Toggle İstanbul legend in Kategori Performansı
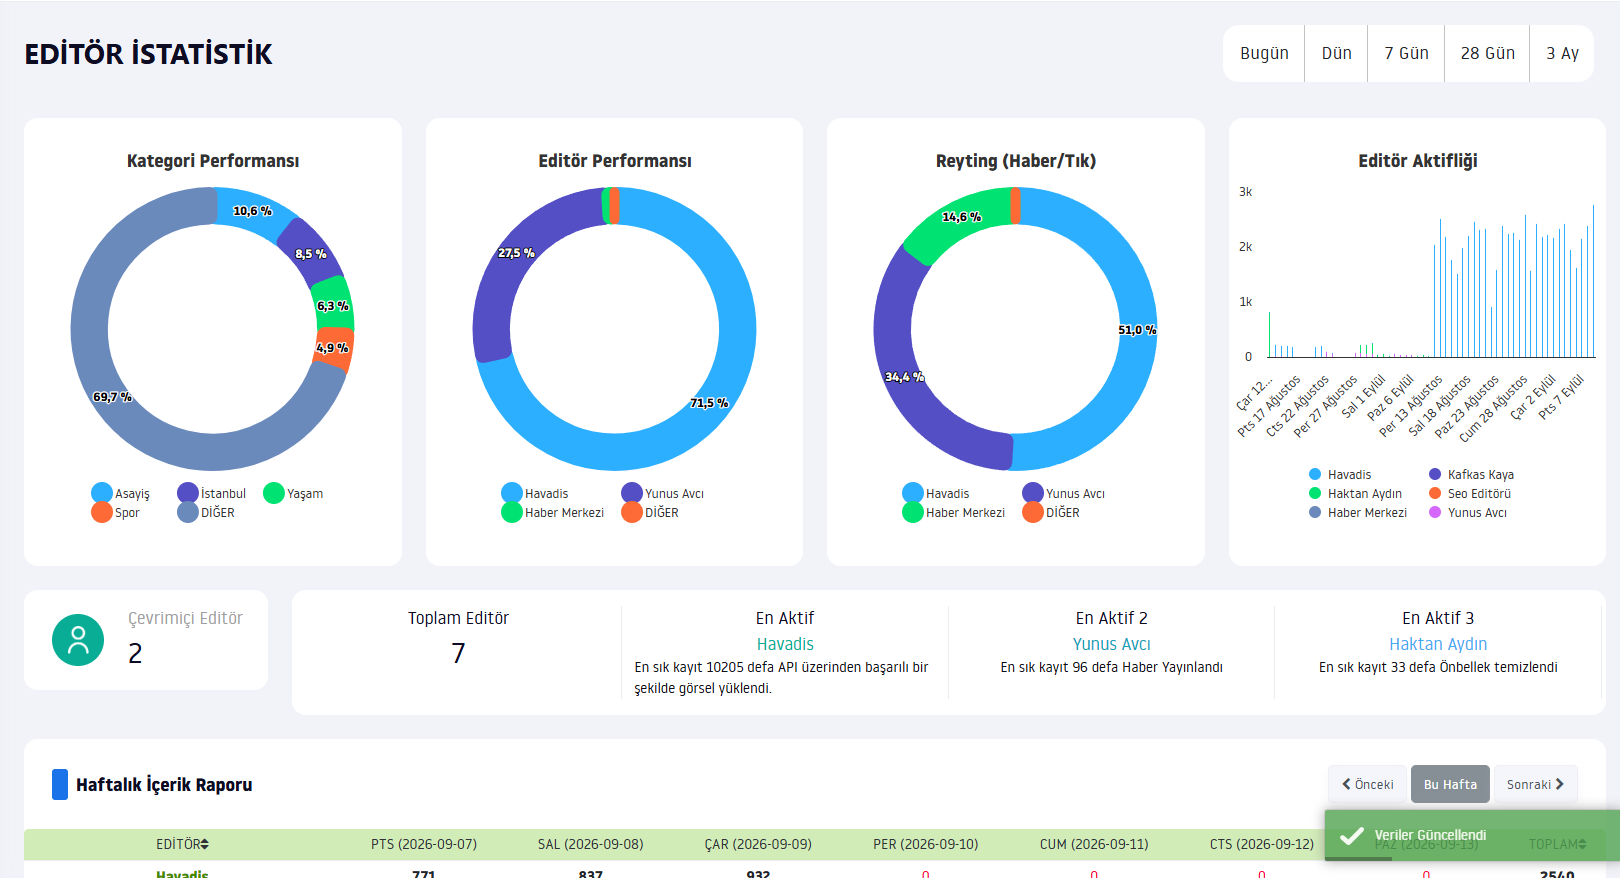1620x878 pixels. coord(212,493)
